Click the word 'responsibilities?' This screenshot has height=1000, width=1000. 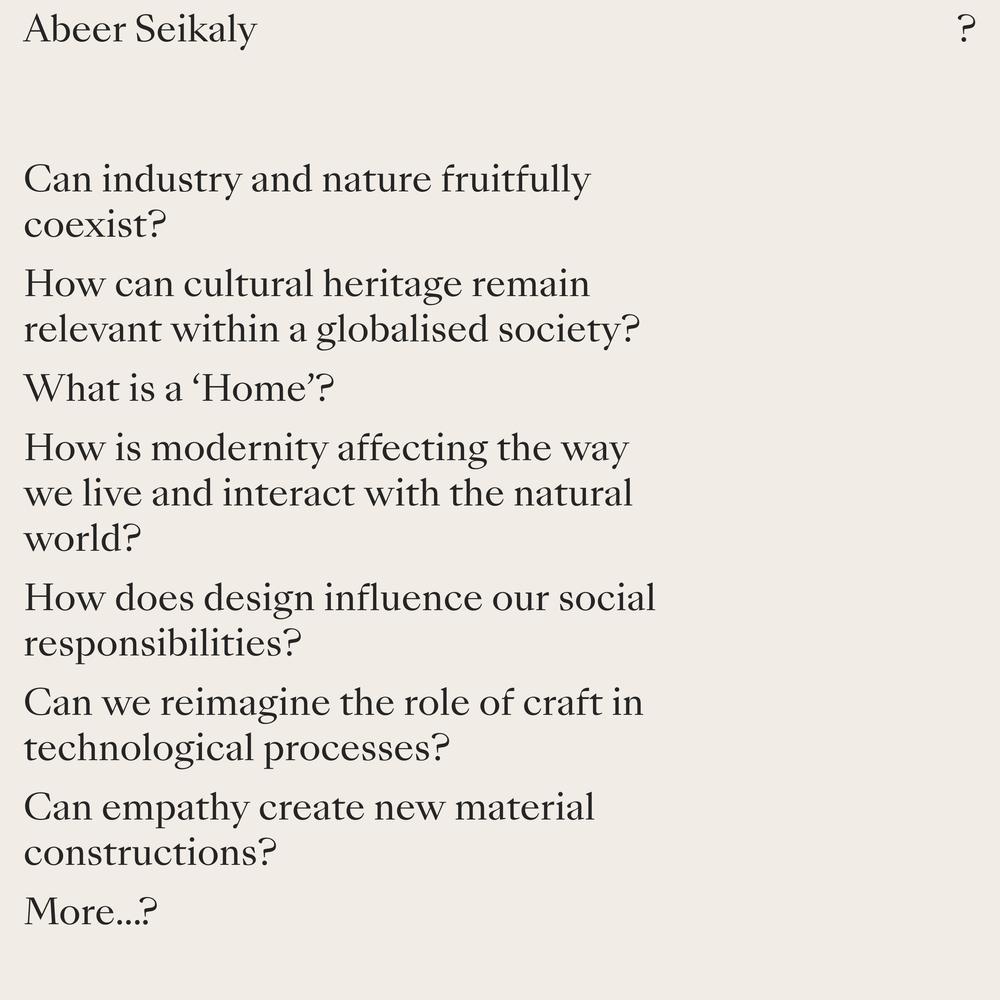[x=163, y=644]
